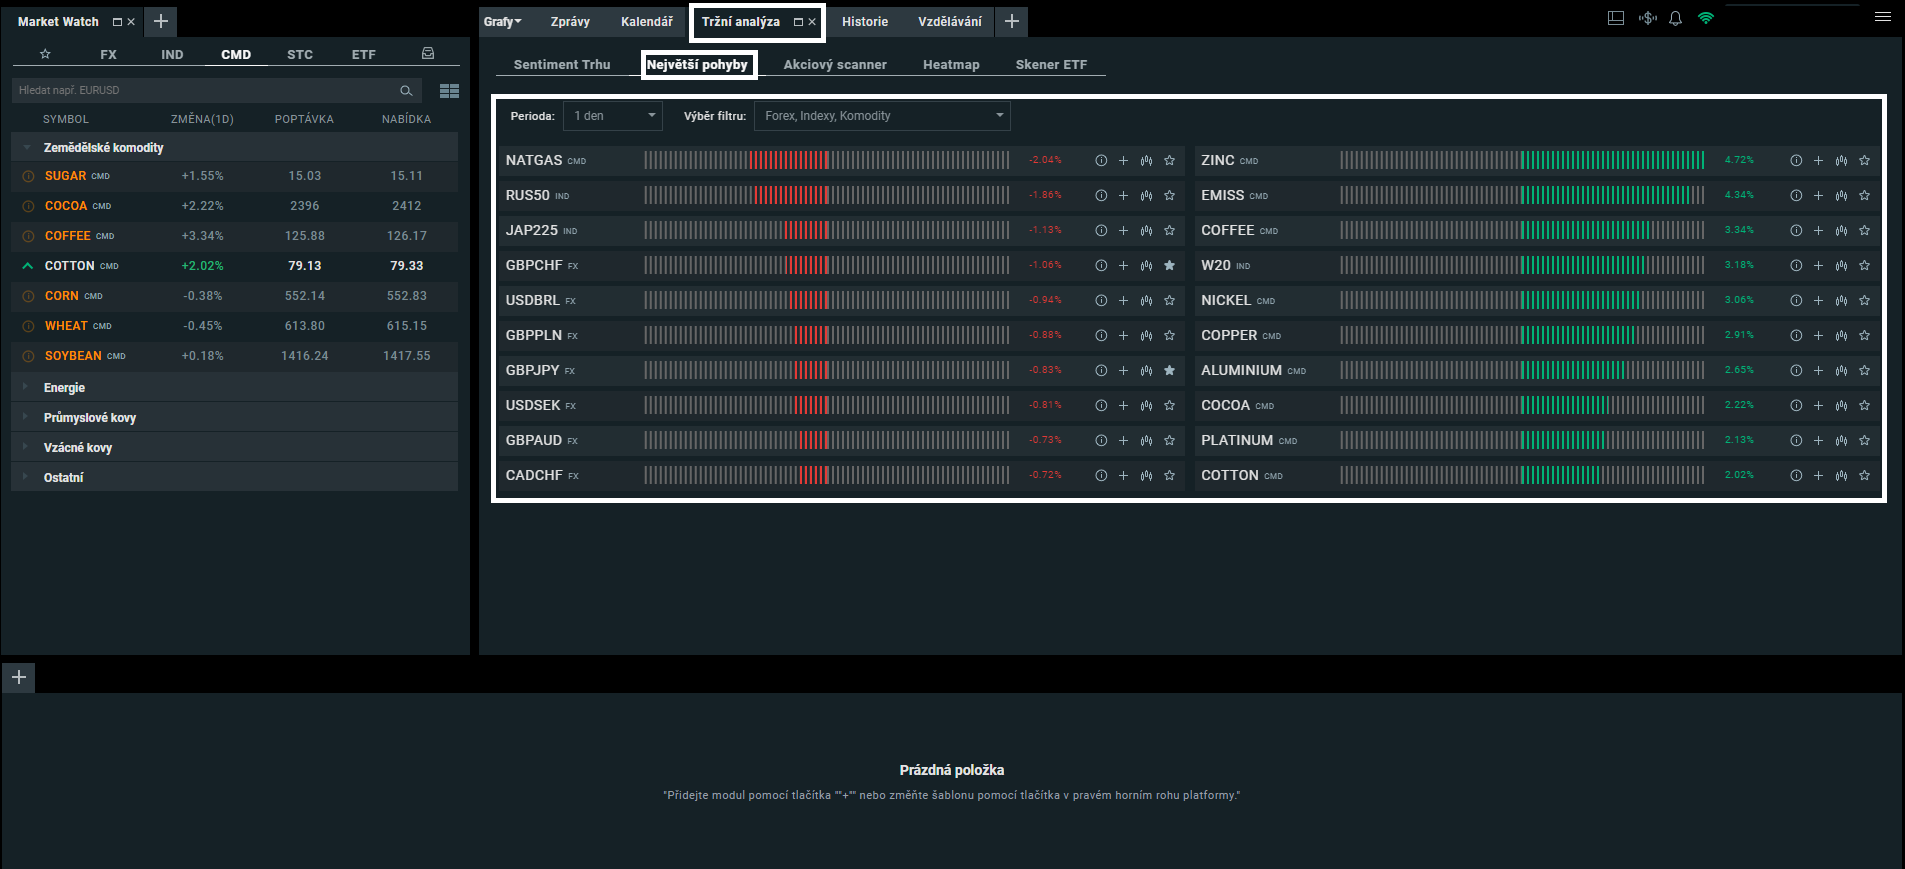Expand the Průmyslové kovy group
The image size is (1905, 869).
[234, 417]
